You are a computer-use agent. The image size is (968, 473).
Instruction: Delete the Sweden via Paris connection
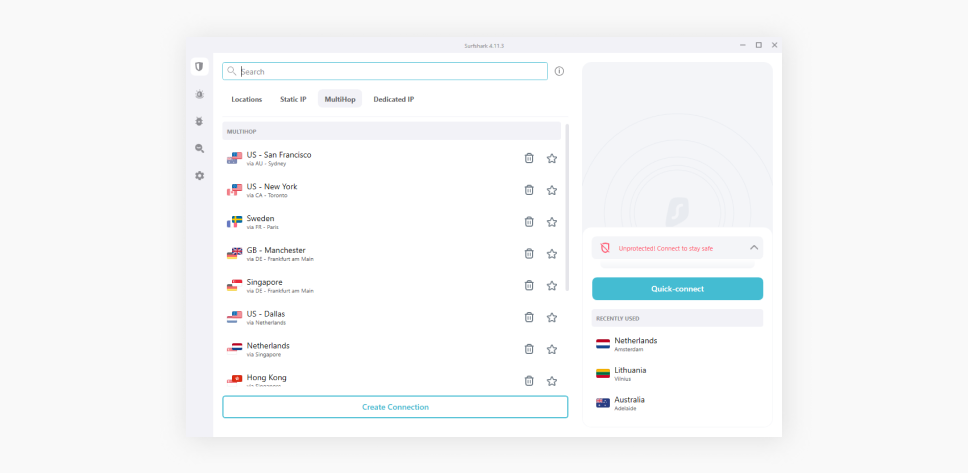(x=529, y=222)
